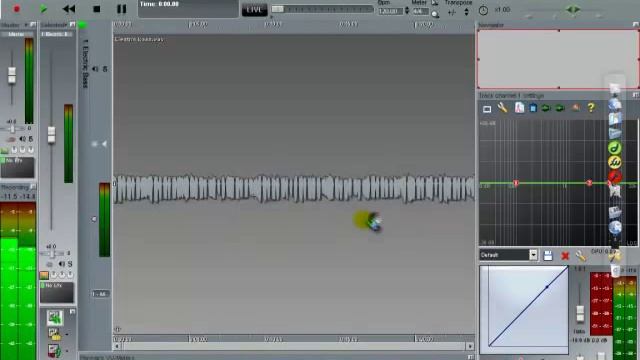Viewport: 640px width, 360px height.
Task: Solo the Master channel
Action: [31, 139]
